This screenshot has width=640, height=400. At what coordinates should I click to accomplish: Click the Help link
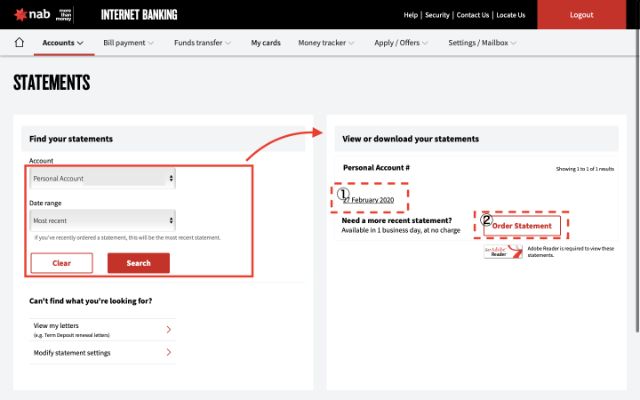click(x=411, y=15)
